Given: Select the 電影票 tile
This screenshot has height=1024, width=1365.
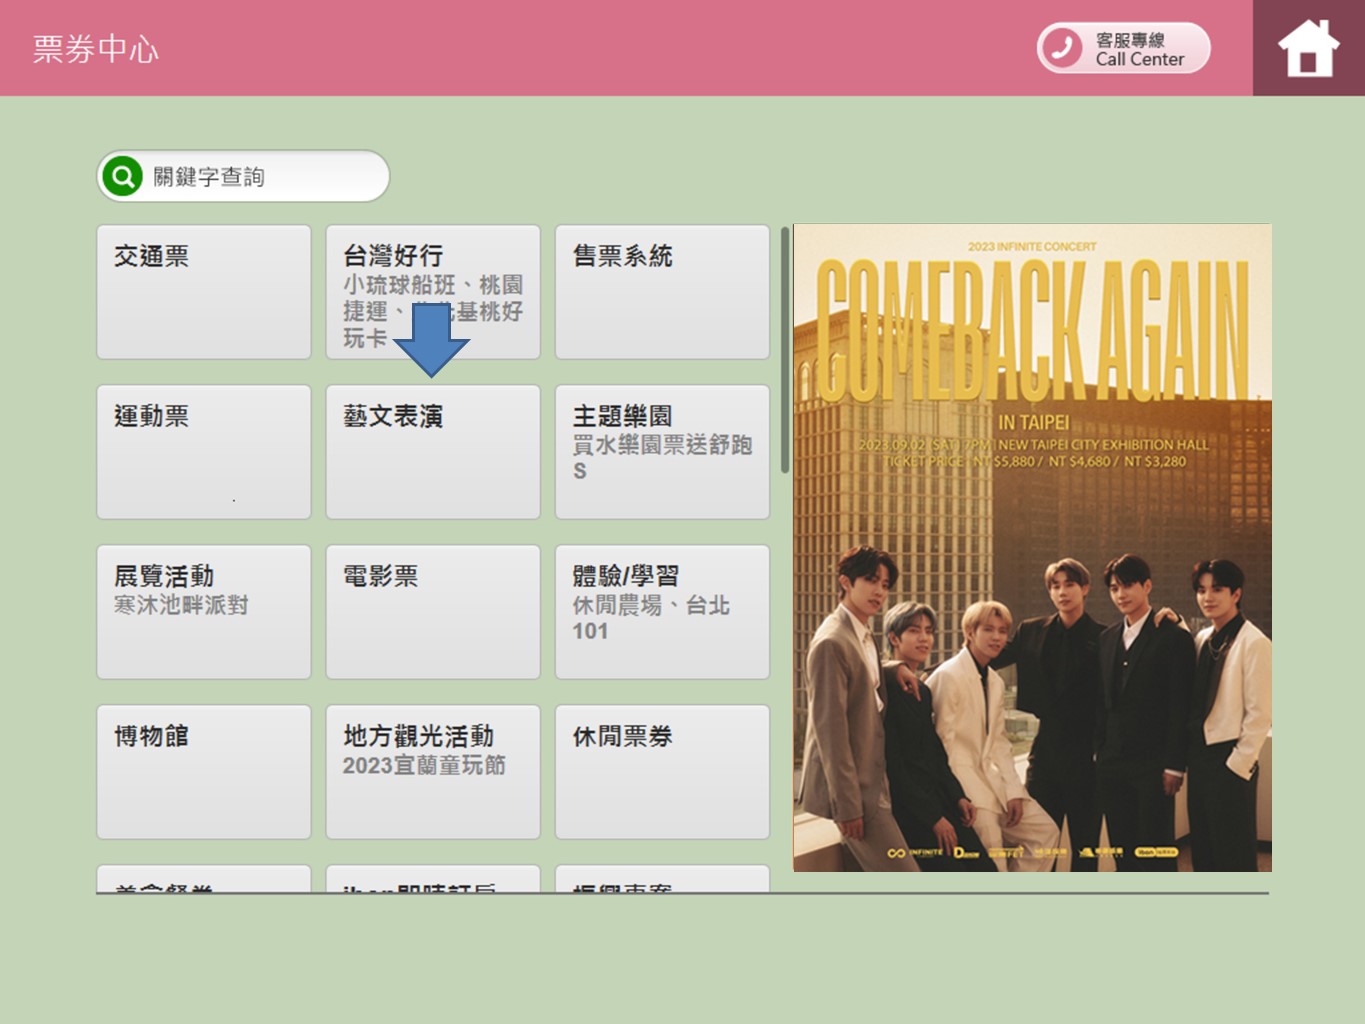Looking at the screenshot, I should tap(433, 612).
